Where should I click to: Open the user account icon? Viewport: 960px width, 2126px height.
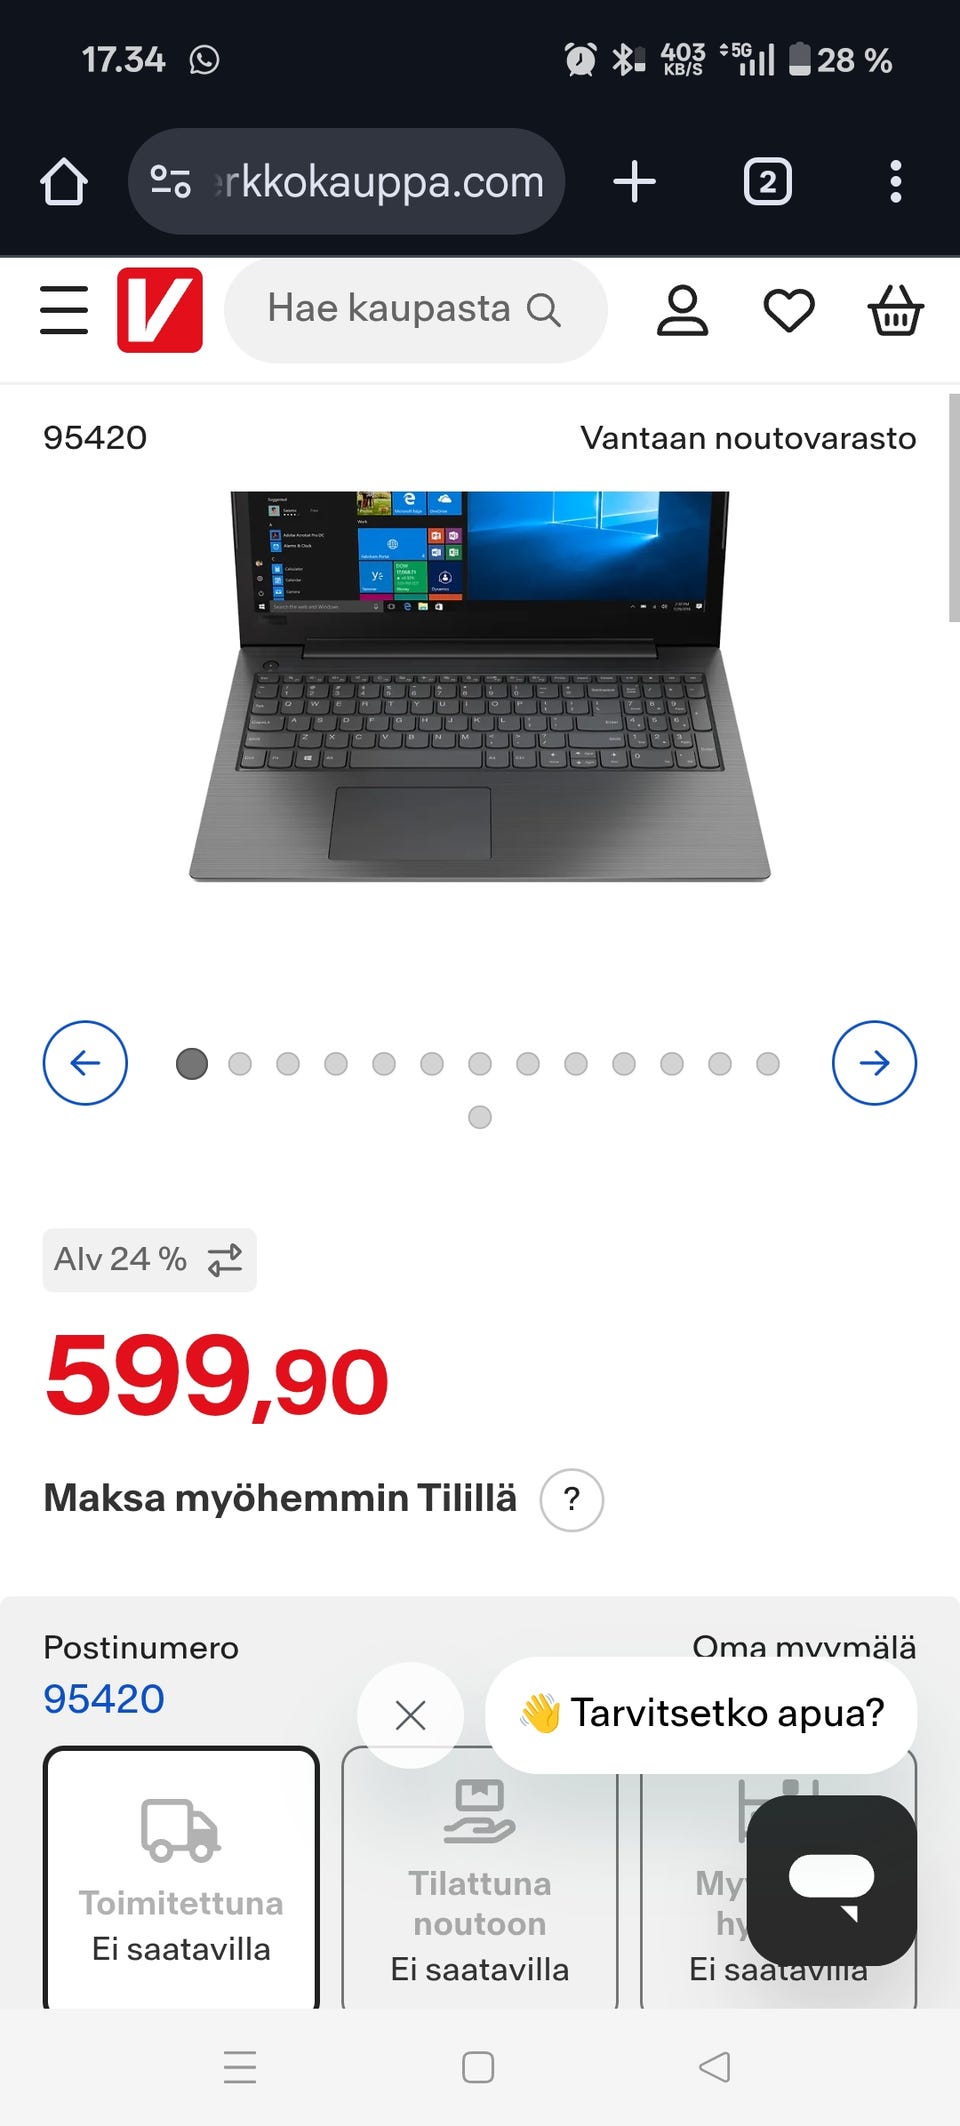click(x=682, y=310)
